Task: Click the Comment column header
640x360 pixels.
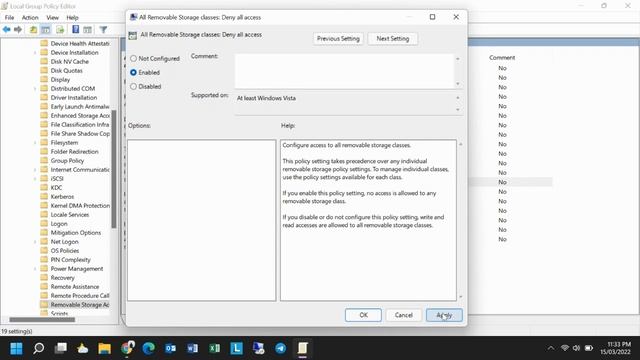Action: [x=502, y=58]
